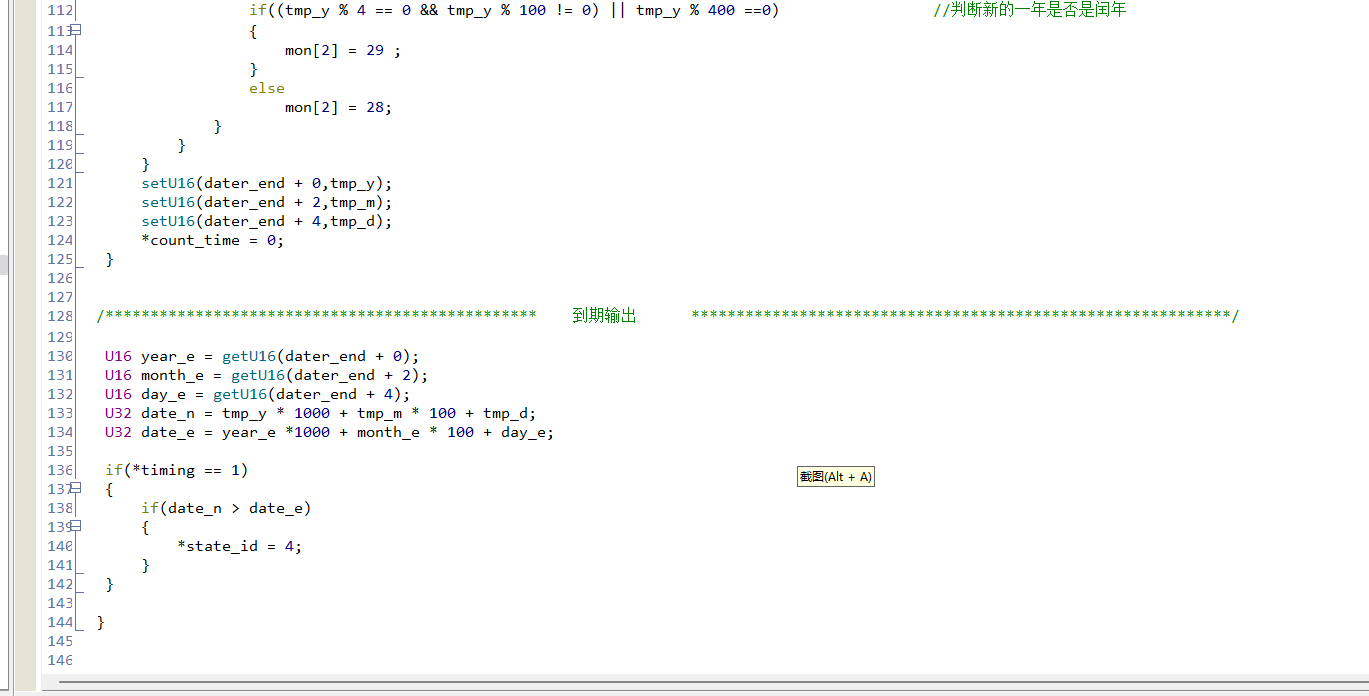Image resolution: width=1369 pixels, height=696 pixels.
Task: Click the '*state_id = 4;' statement
Action: point(239,546)
